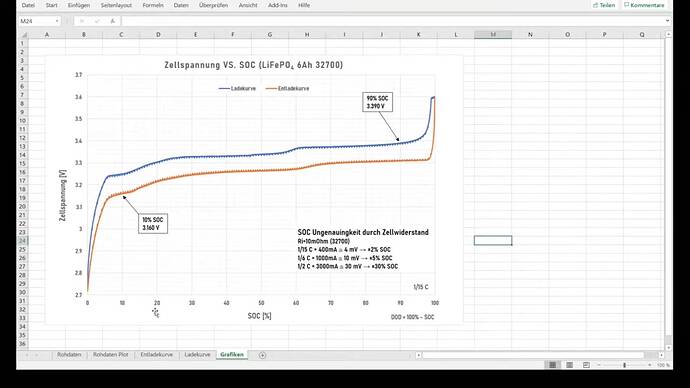The image size is (690, 388).
Task: Click the 100 % zoom level
Action: tap(663, 365)
